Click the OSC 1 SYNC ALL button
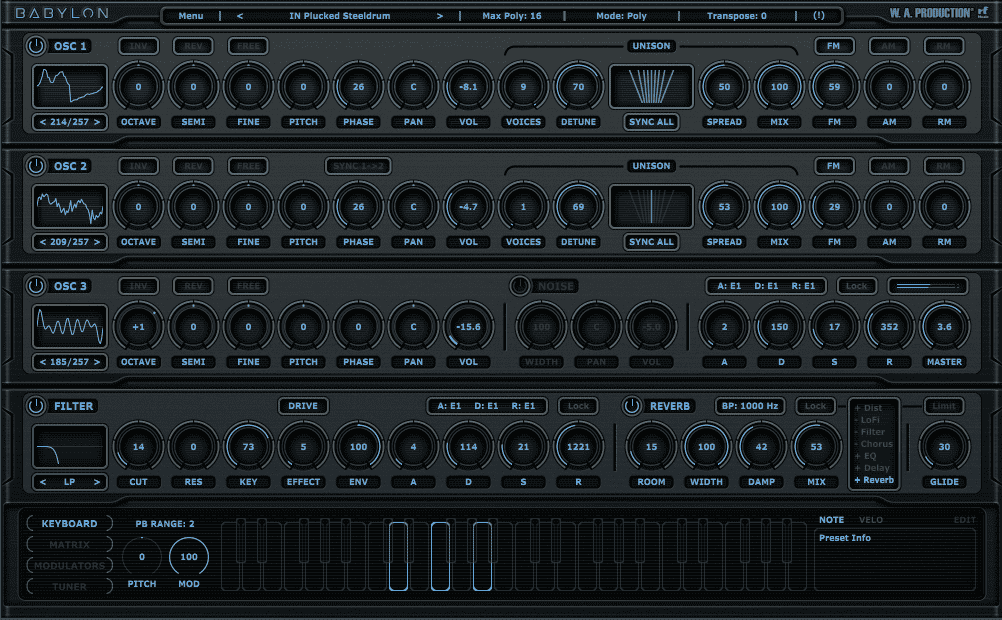The image size is (1002, 620). [651, 122]
